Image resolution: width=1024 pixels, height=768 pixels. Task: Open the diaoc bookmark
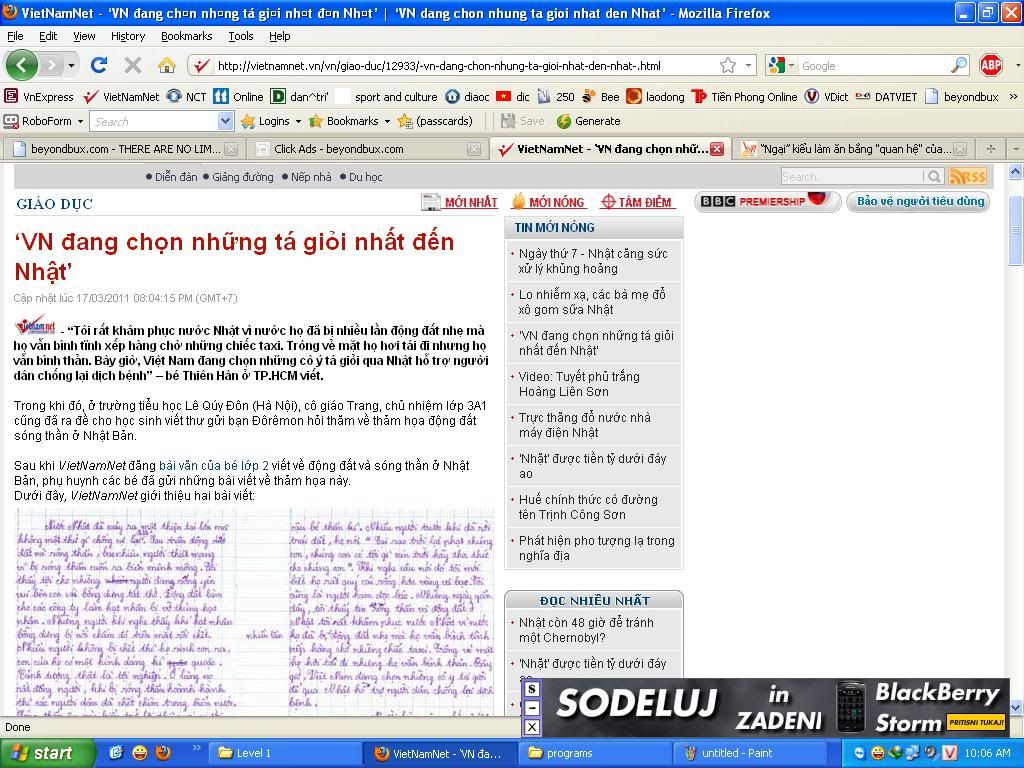(468, 97)
